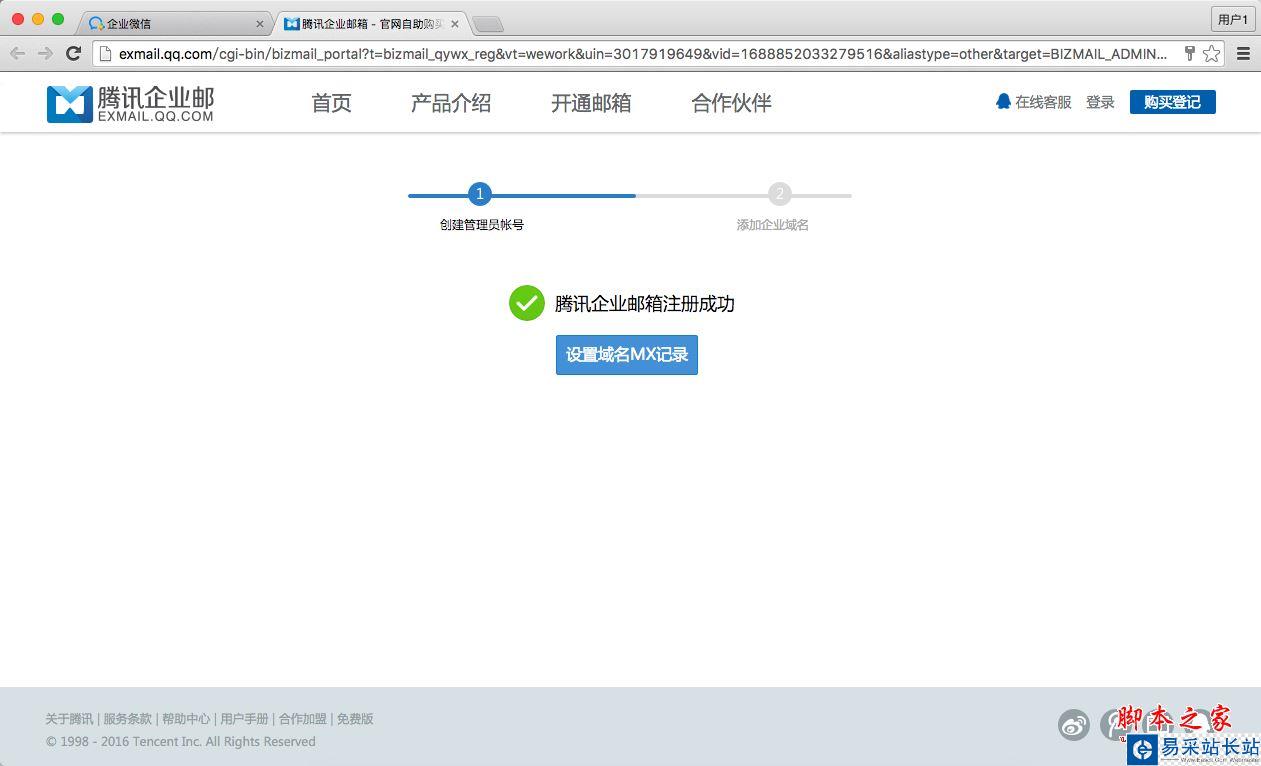Click the 添加企业域名 step label
Screen dimensions: 1261x766
click(773, 225)
